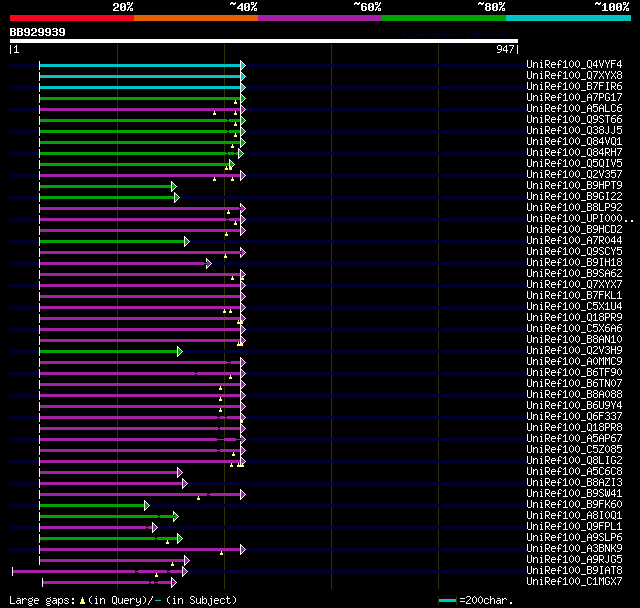
Task: Click the purple ~60% identity legend segment
Action: point(320,18)
